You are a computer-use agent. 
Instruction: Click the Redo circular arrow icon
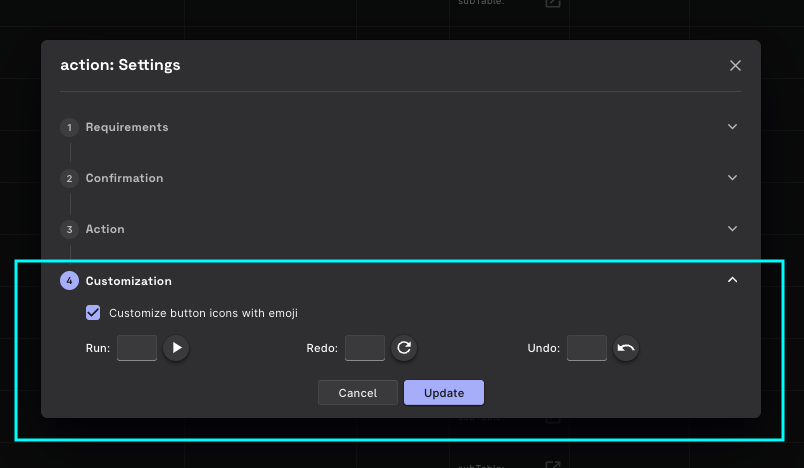pos(404,348)
